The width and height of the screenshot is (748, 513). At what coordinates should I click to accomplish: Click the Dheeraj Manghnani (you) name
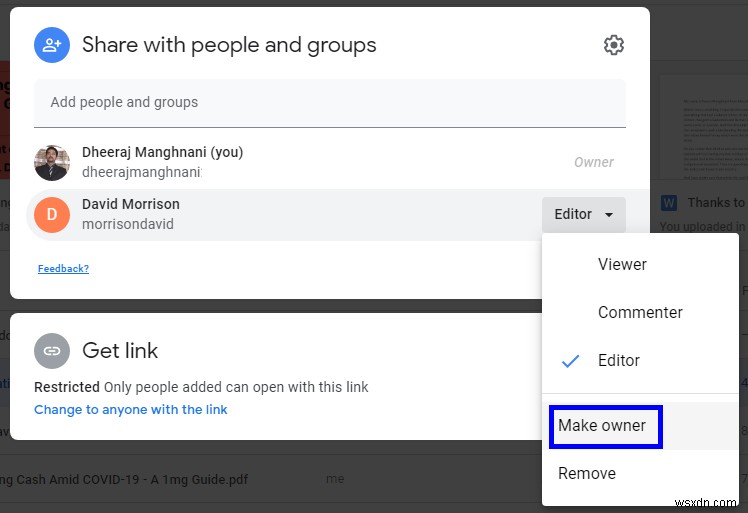[163, 152]
